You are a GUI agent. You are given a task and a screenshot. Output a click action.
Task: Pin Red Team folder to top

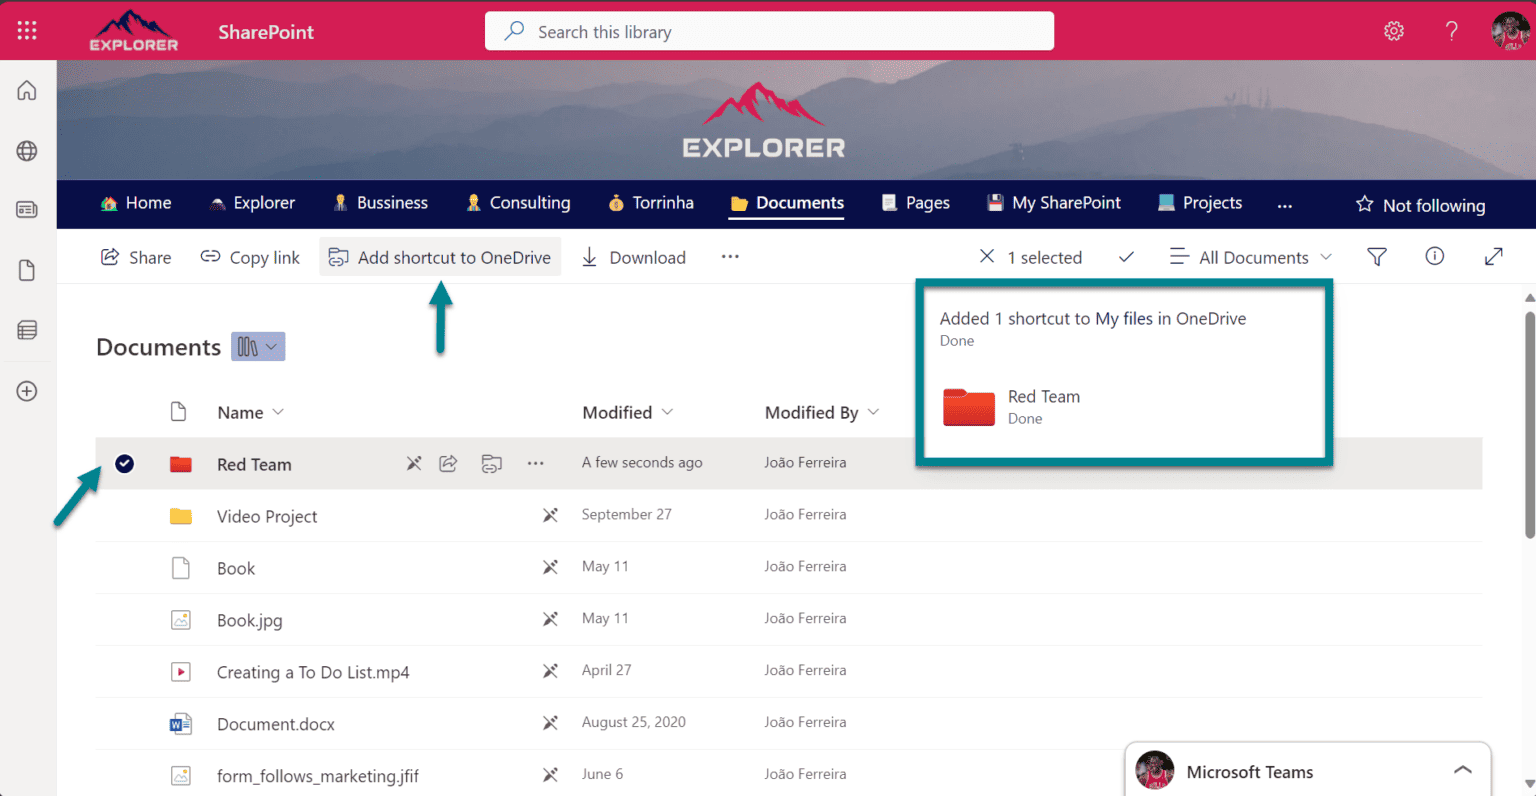(x=414, y=463)
